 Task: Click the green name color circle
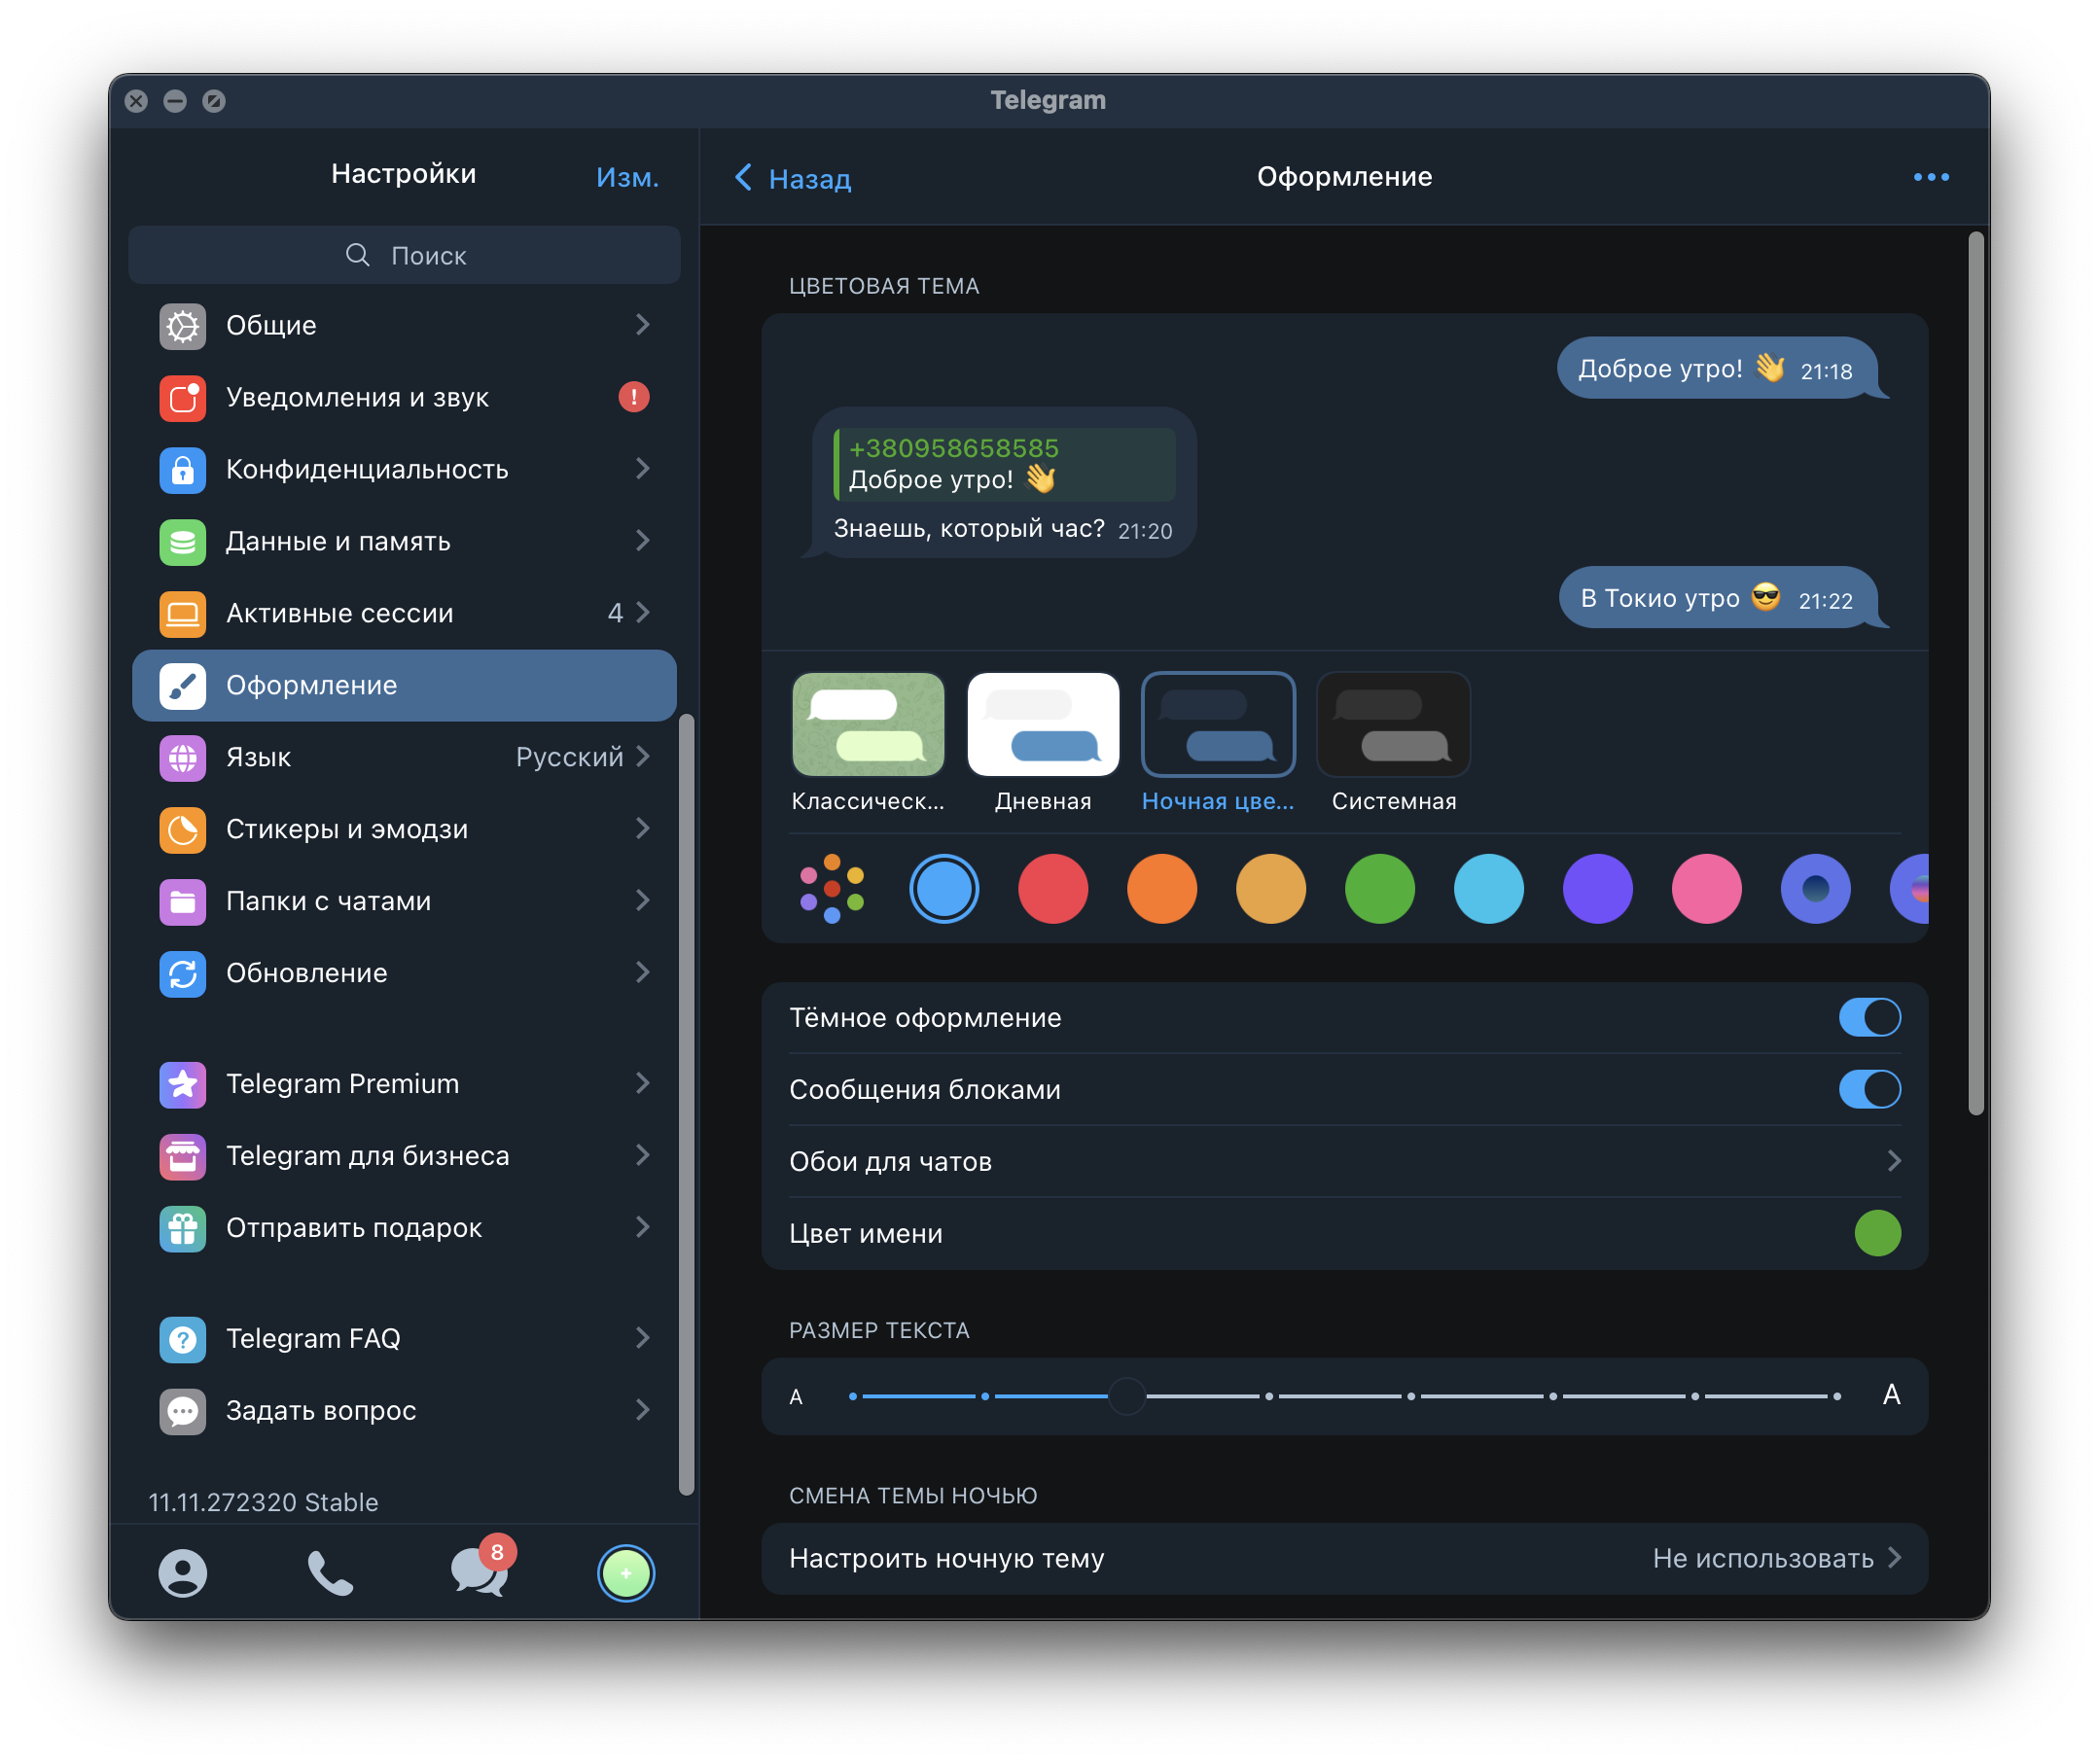pos(1877,1233)
